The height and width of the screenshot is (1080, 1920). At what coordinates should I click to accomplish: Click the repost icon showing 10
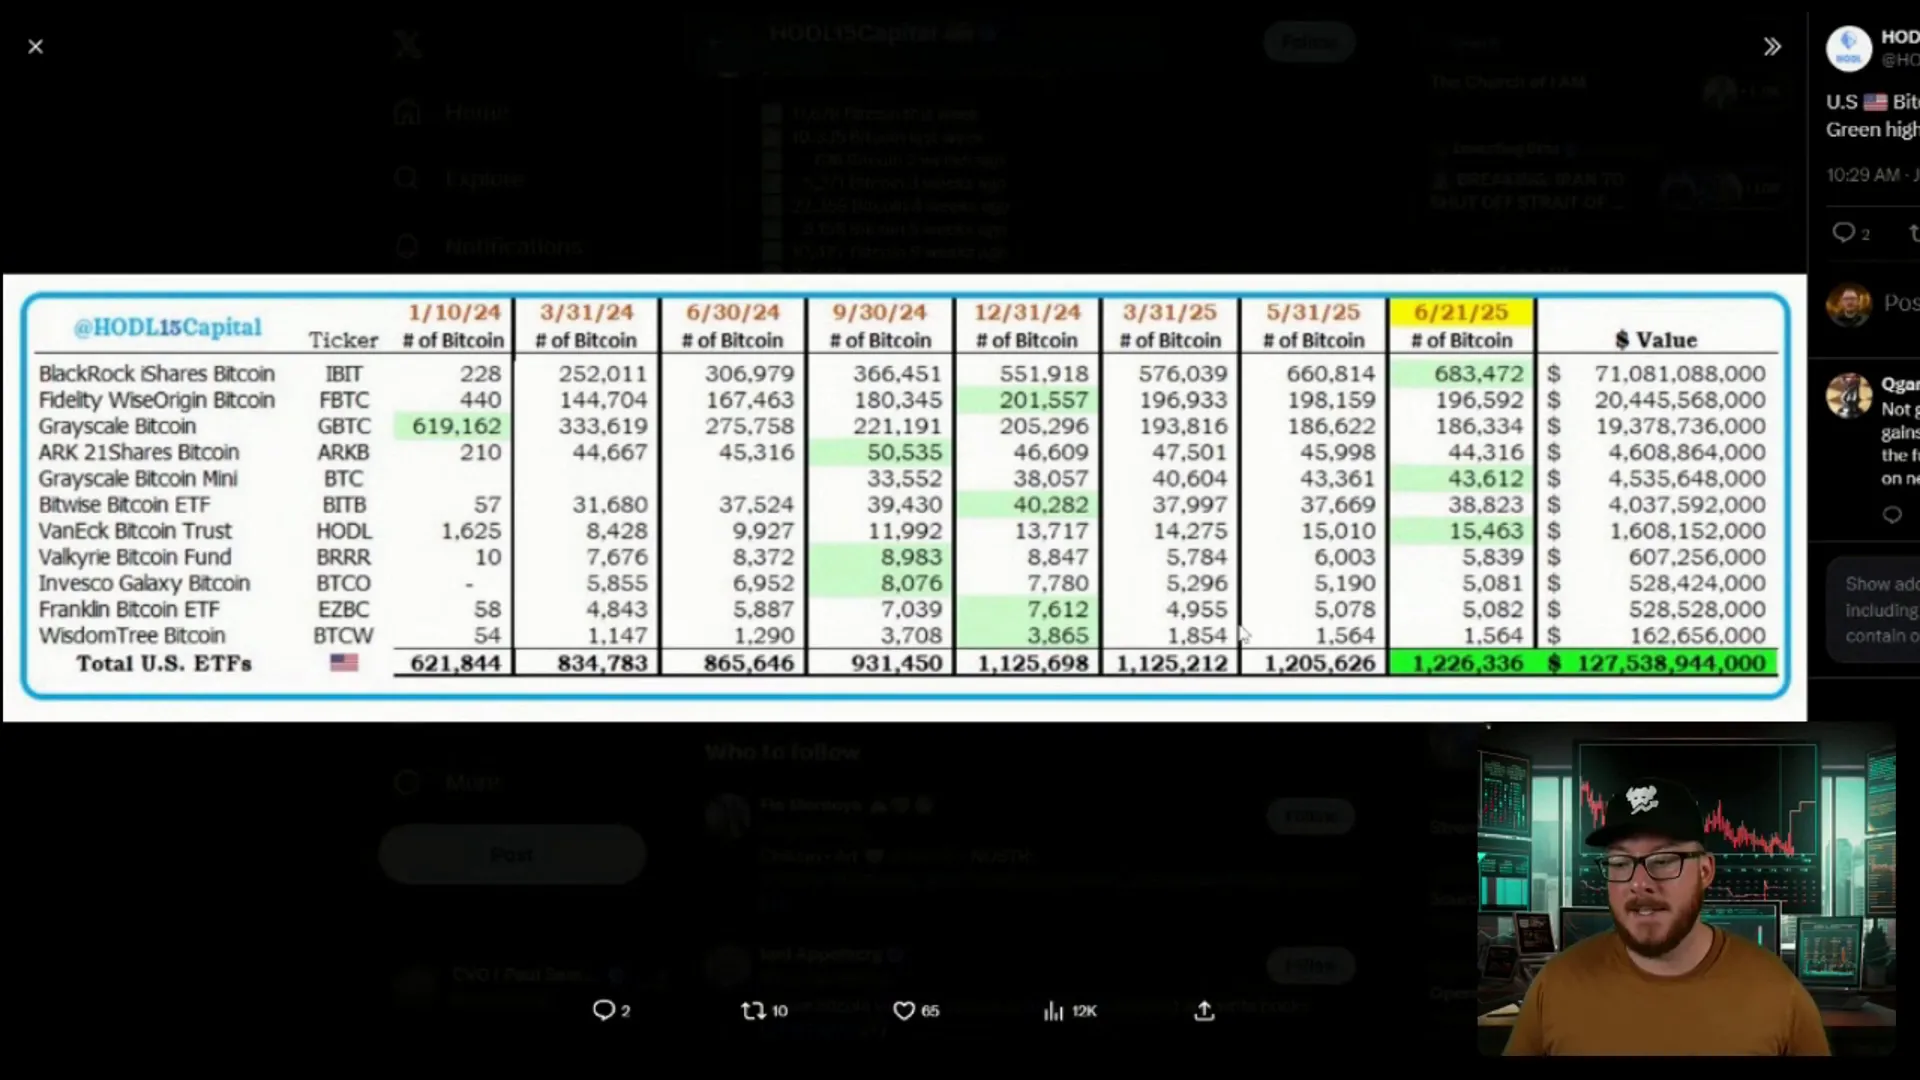pyautogui.click(x=764, y=1010)
